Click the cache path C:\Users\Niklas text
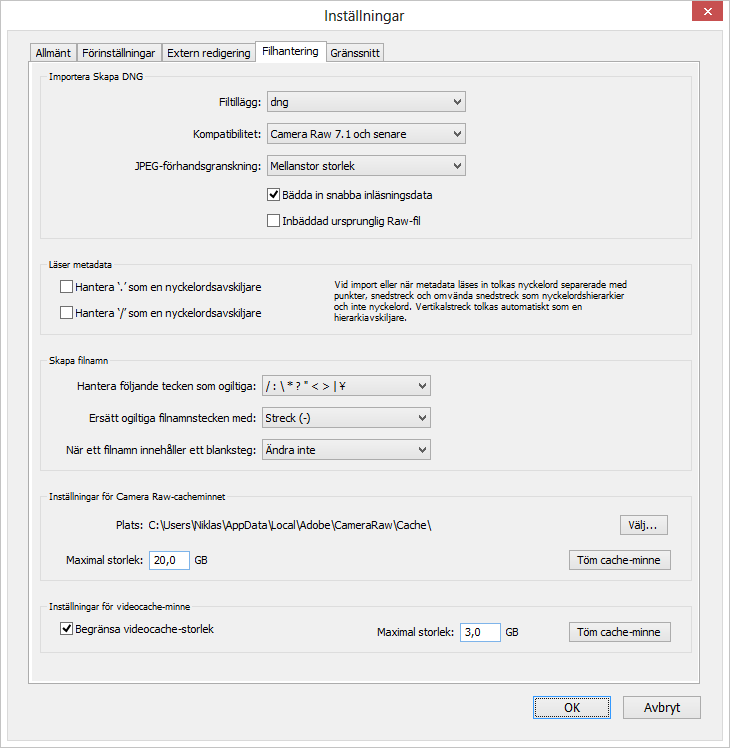The image size is (730, 748). (290, 525)
